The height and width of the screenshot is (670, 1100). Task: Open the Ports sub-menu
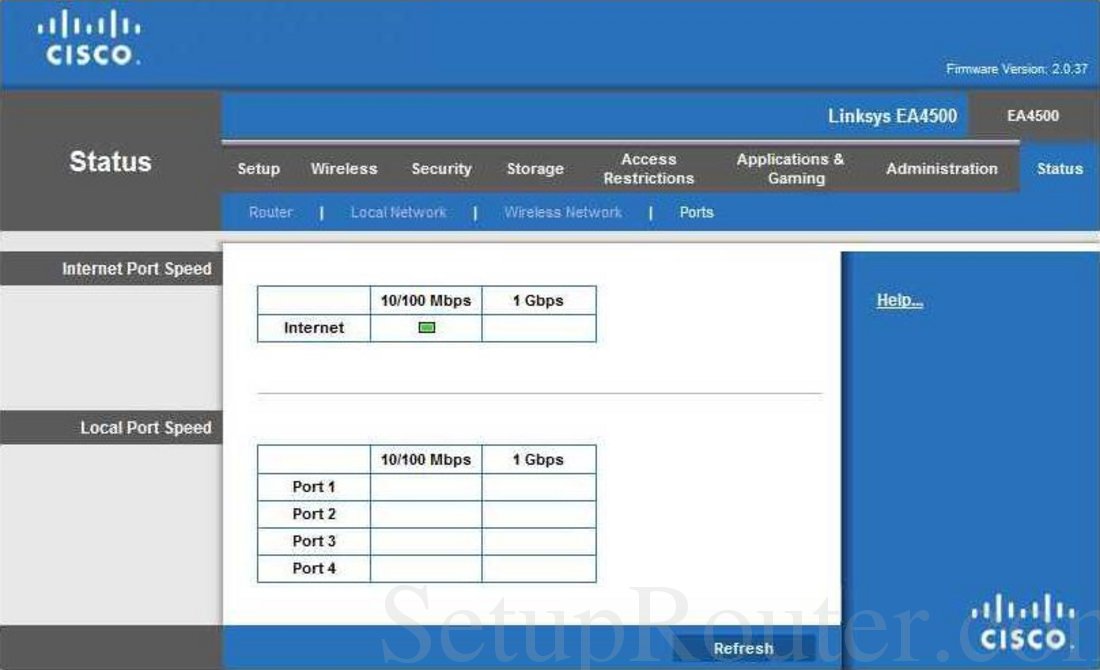tap(696, 212)
